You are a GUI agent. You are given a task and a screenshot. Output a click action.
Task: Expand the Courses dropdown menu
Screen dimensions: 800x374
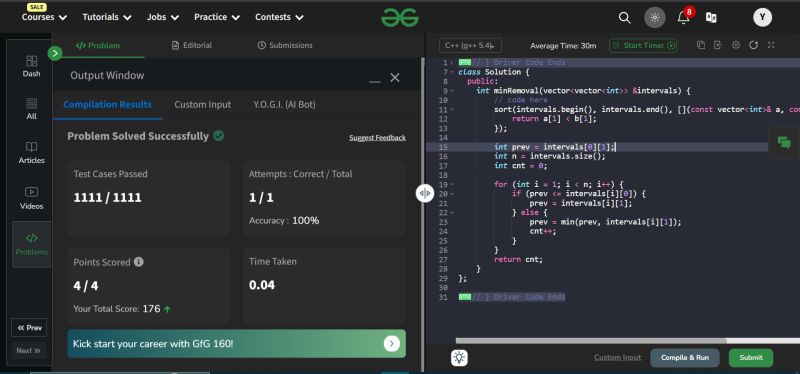pos(44,17)
